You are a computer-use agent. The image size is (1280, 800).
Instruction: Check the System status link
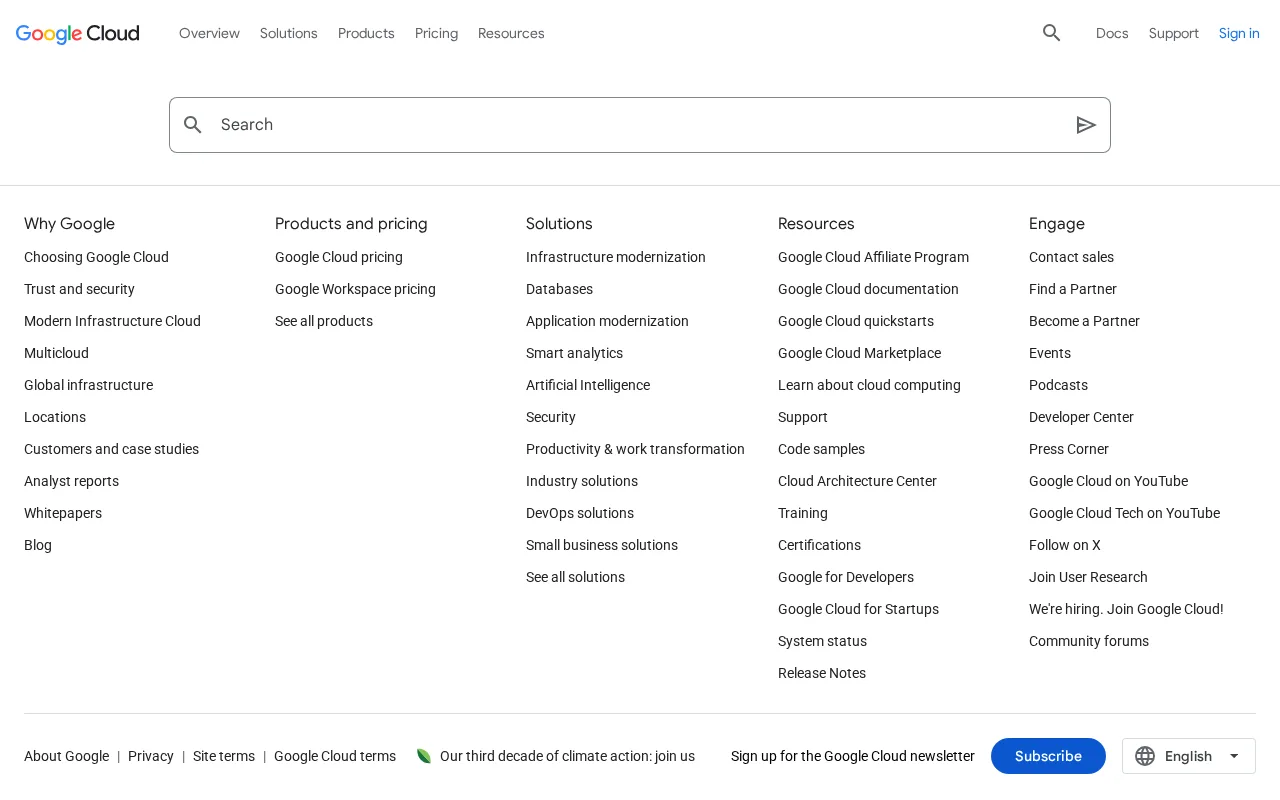(x=822, y=641)
